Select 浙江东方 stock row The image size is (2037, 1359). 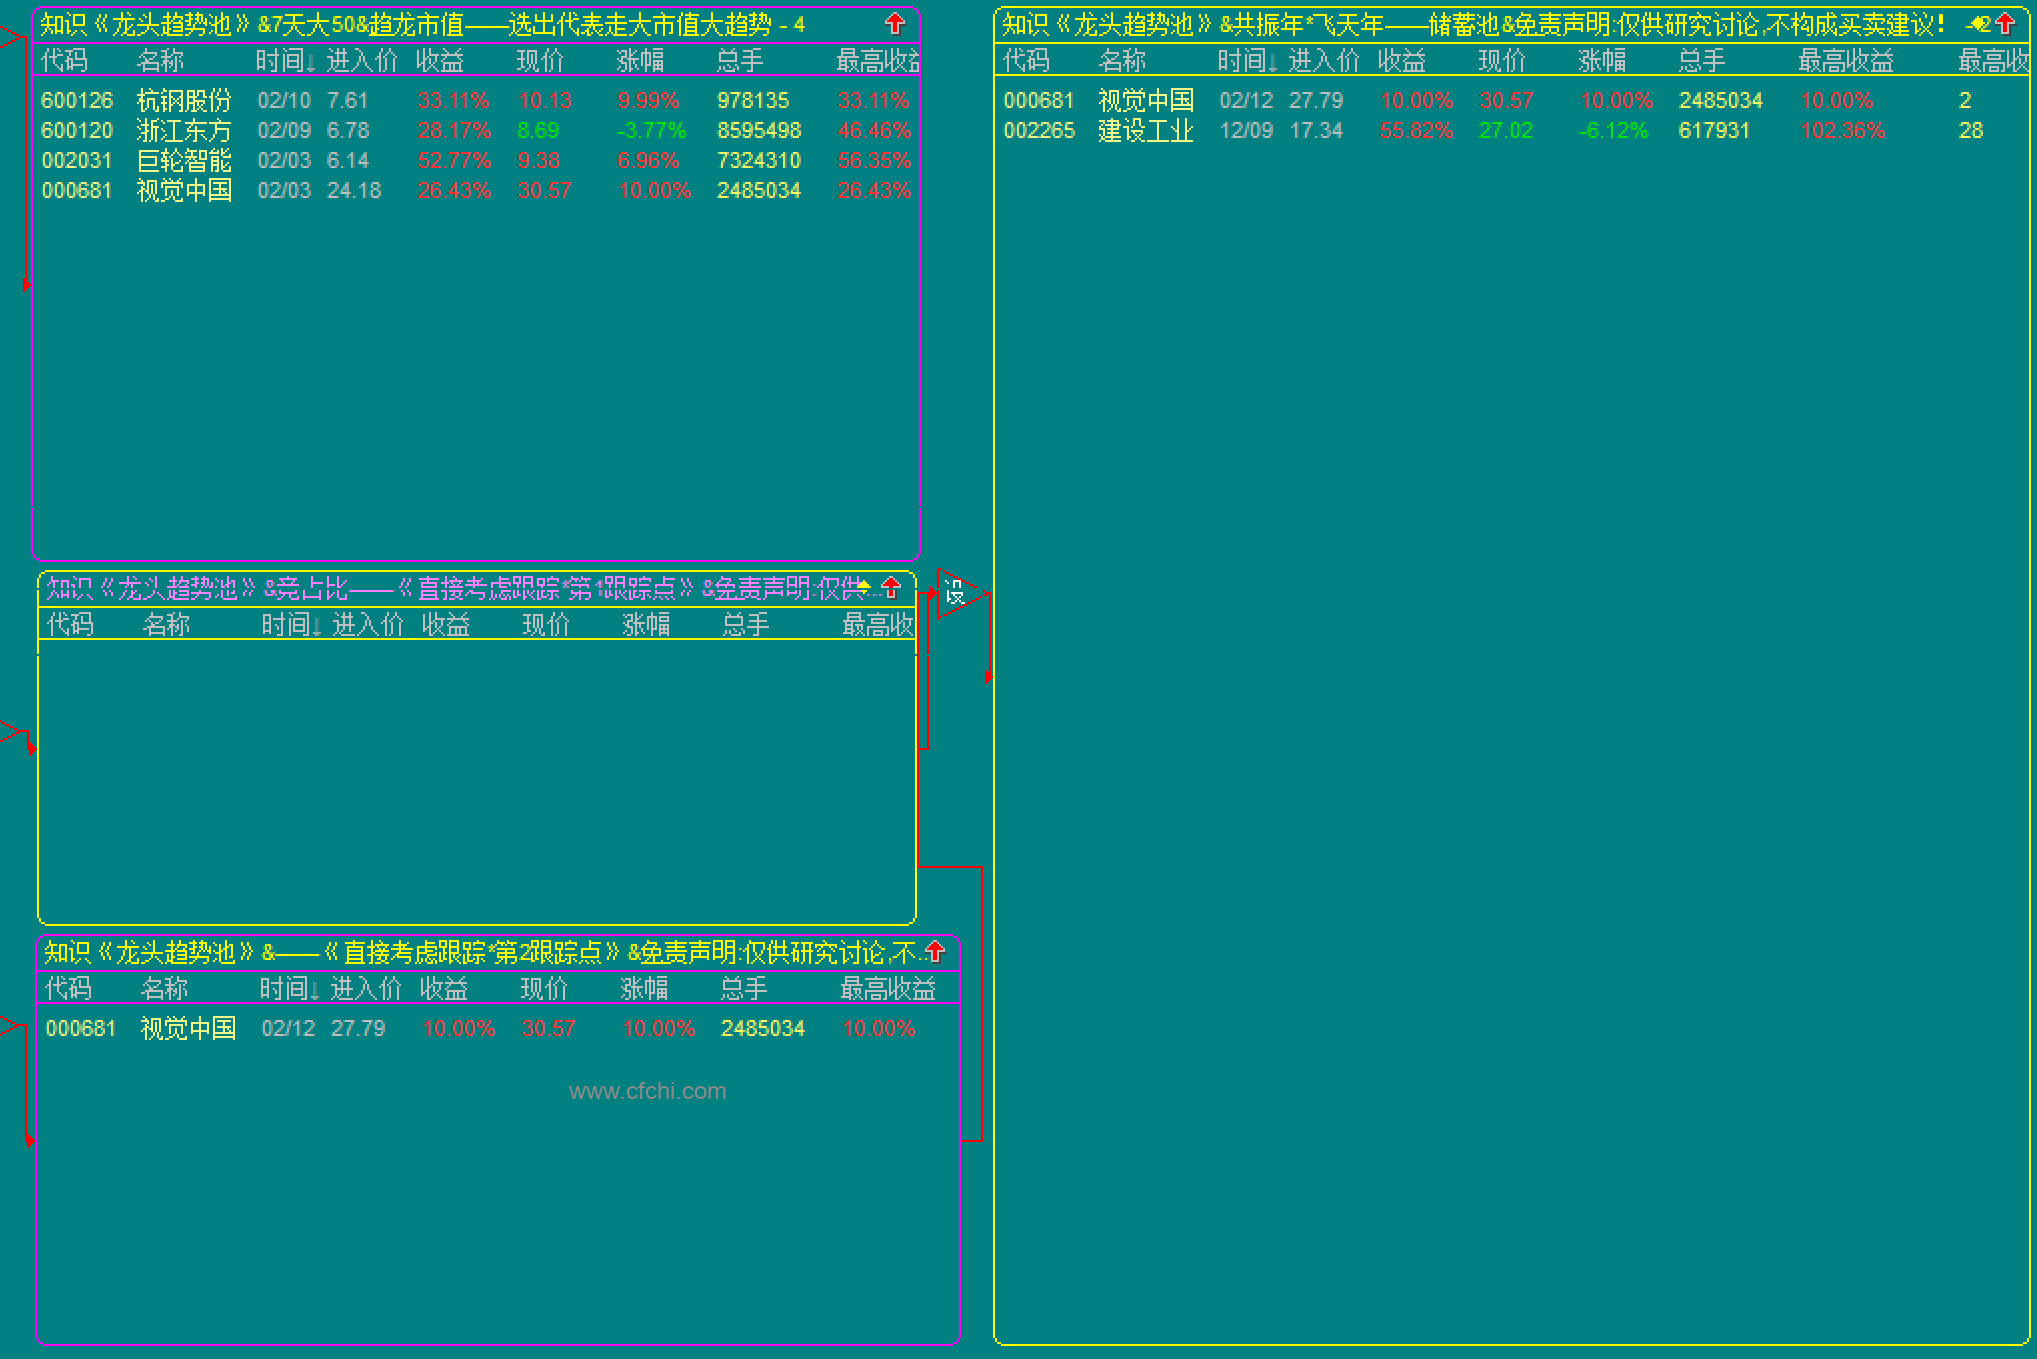click(184, 130)
